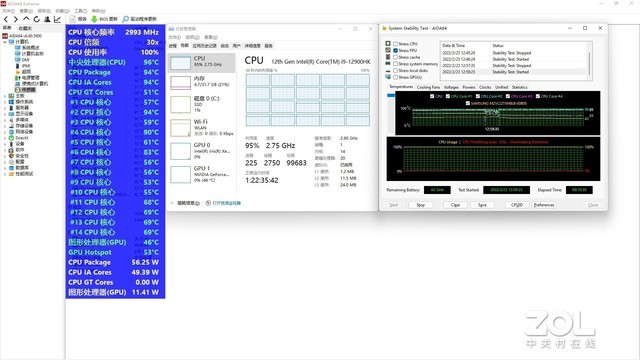Click the green BIOS update arrow icon
The height and width of the screenshot is (360, 640).
[94, 19]
